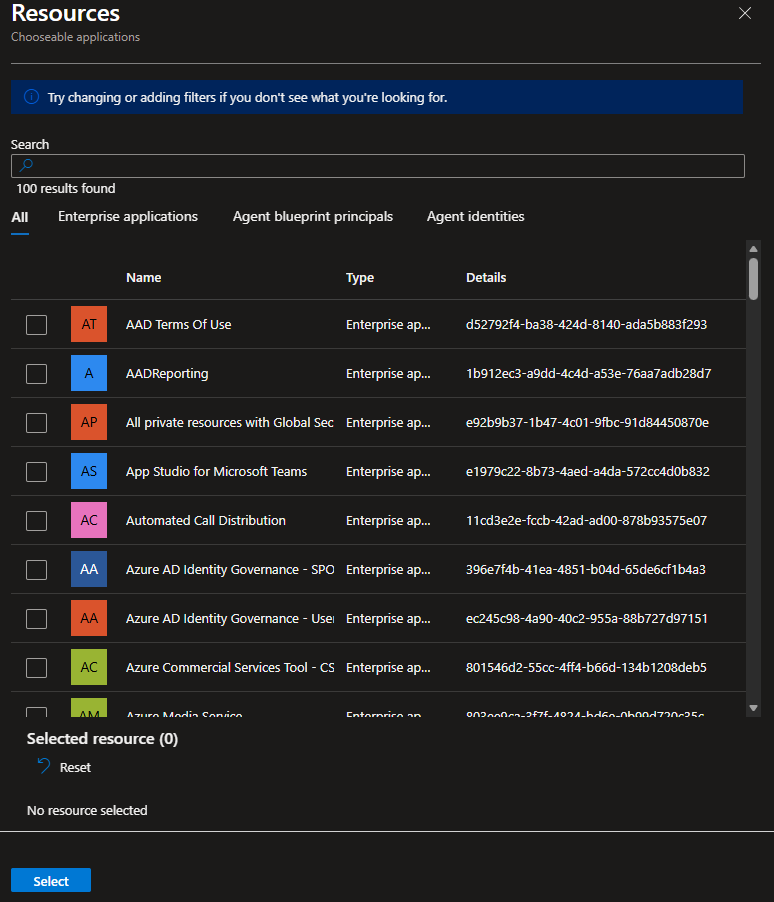The image size is (774, 902).
Task: Click ID 1b912ec3-a9dd-4c4d-a53e-76aa7adb28d7
Action: [x=588, y=374]
